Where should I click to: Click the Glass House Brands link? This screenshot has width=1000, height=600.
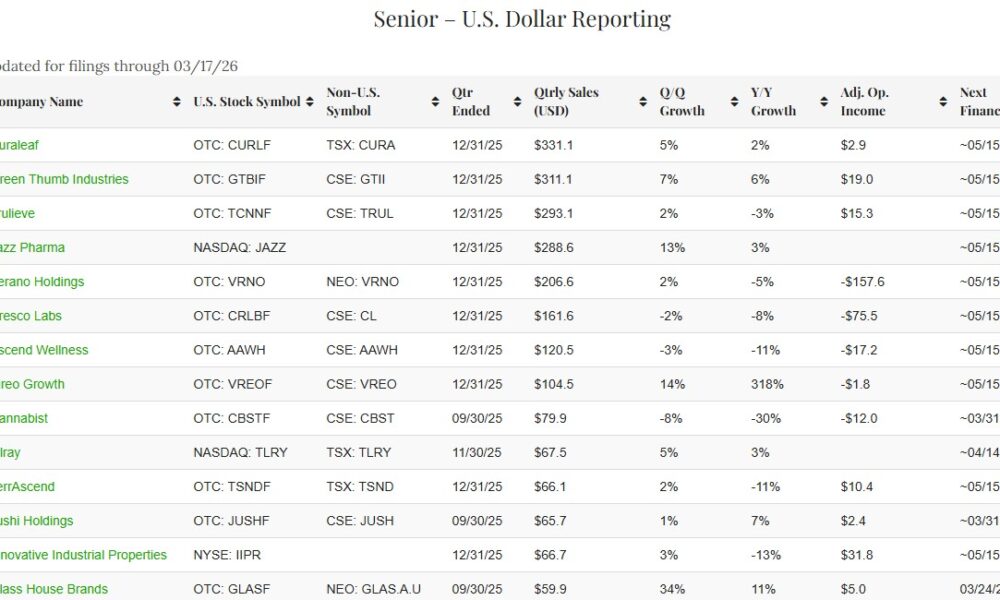[54, 589]
